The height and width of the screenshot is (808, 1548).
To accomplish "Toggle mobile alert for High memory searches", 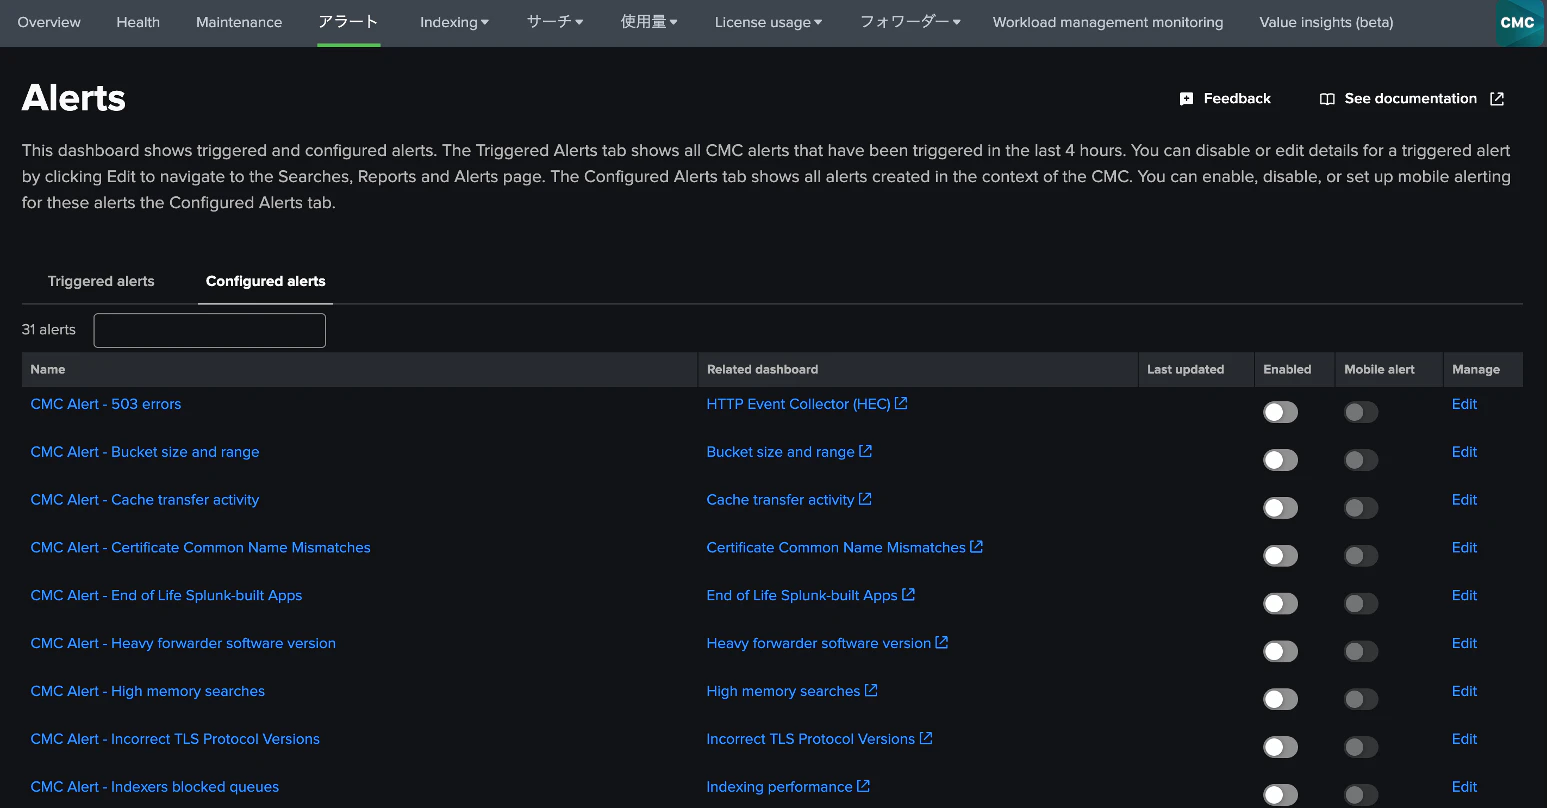I will pos(1361,700).
